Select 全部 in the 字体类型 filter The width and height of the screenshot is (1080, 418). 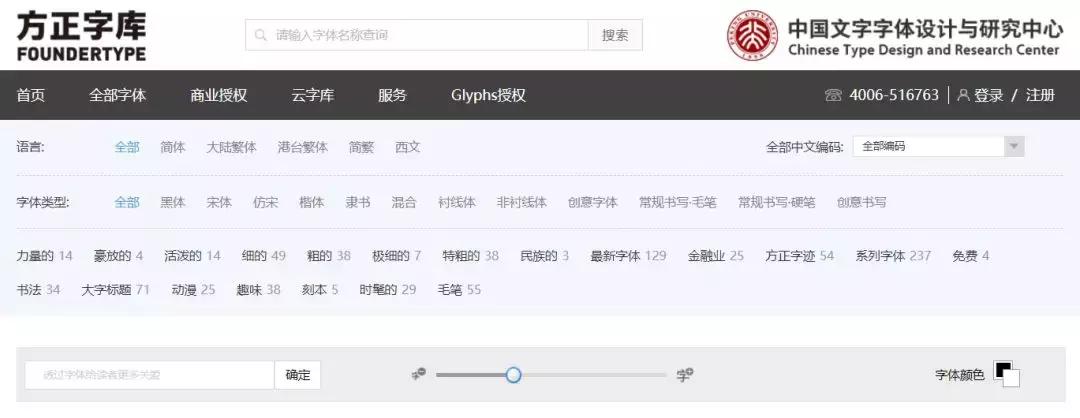point(127,202)
